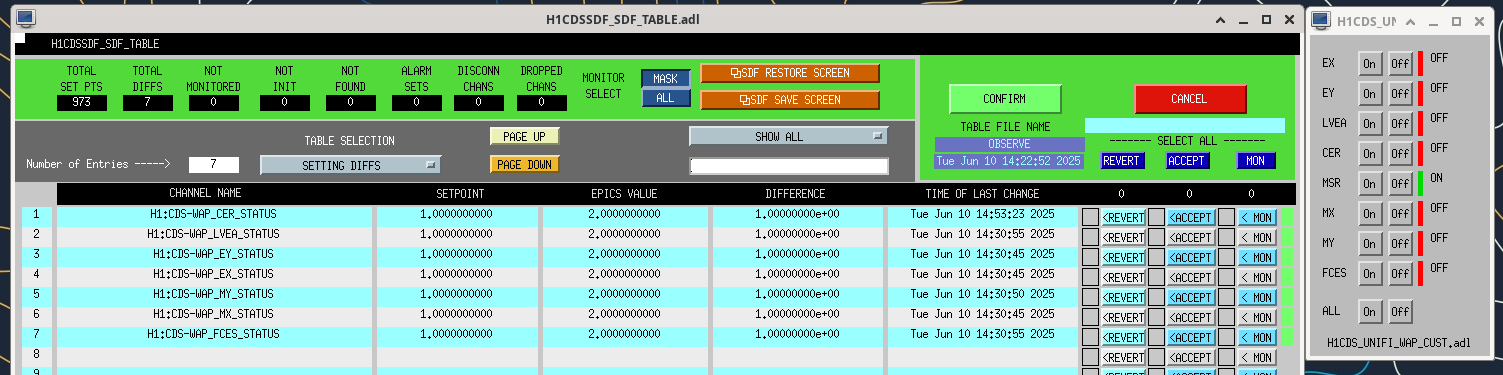Screen dimensions: 1503x375
Task: Turn EX access point Off
Action: click(x=1400, y=63)
